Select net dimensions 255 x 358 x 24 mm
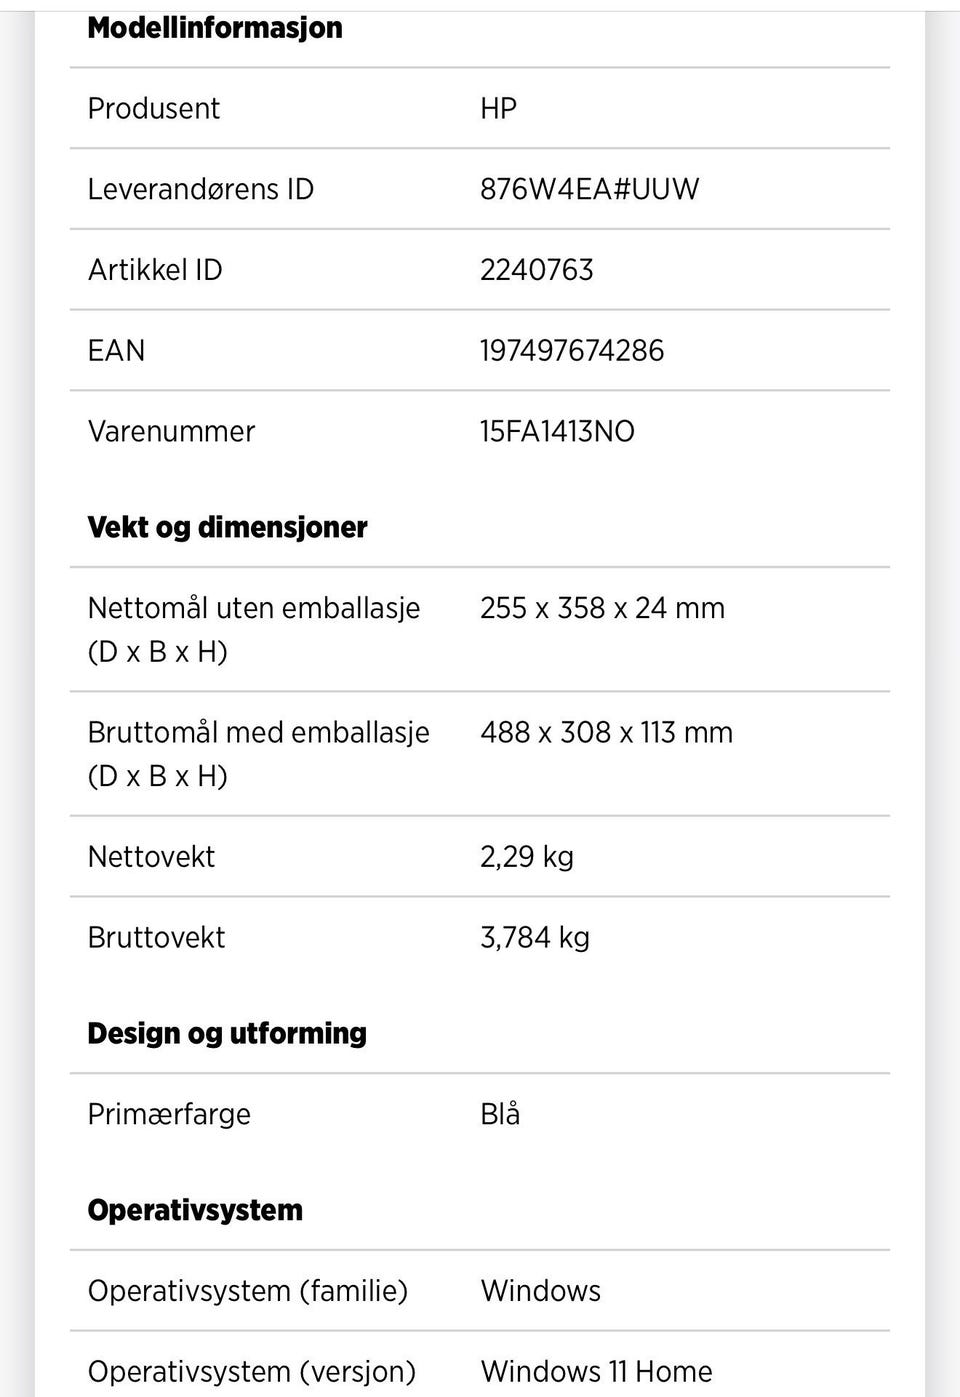This screenshot has width=960, height=1397. 602,608
